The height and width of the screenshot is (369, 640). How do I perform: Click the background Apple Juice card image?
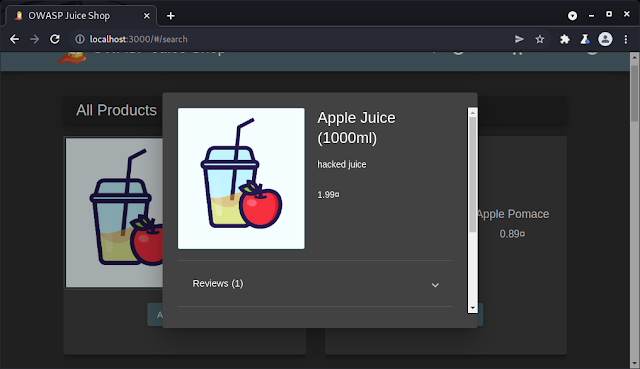tap(114, 212)
